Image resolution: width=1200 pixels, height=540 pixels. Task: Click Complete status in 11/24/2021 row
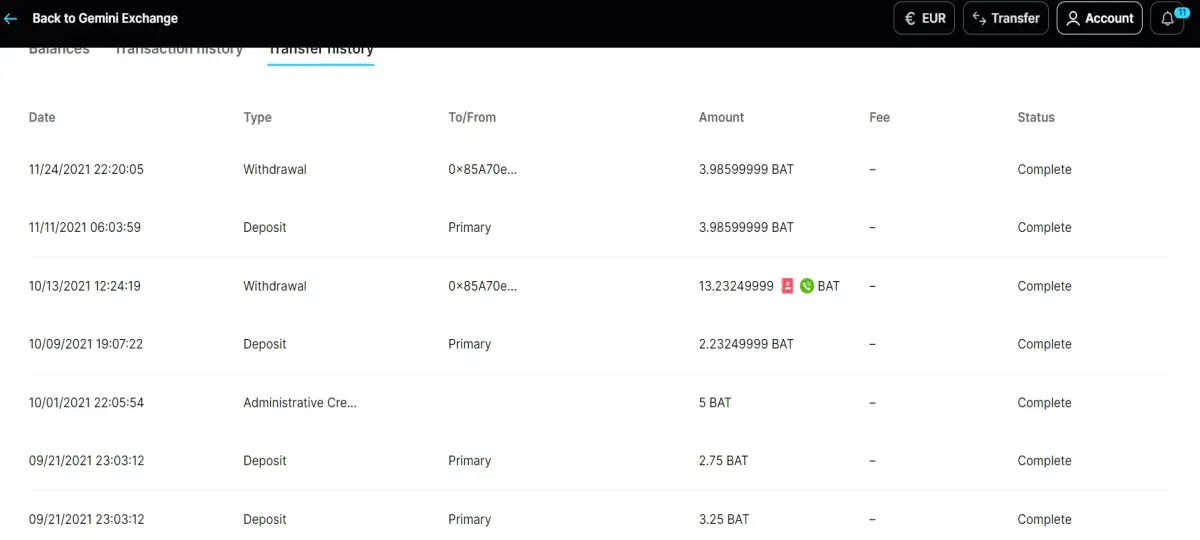(x=1044, y=169)
